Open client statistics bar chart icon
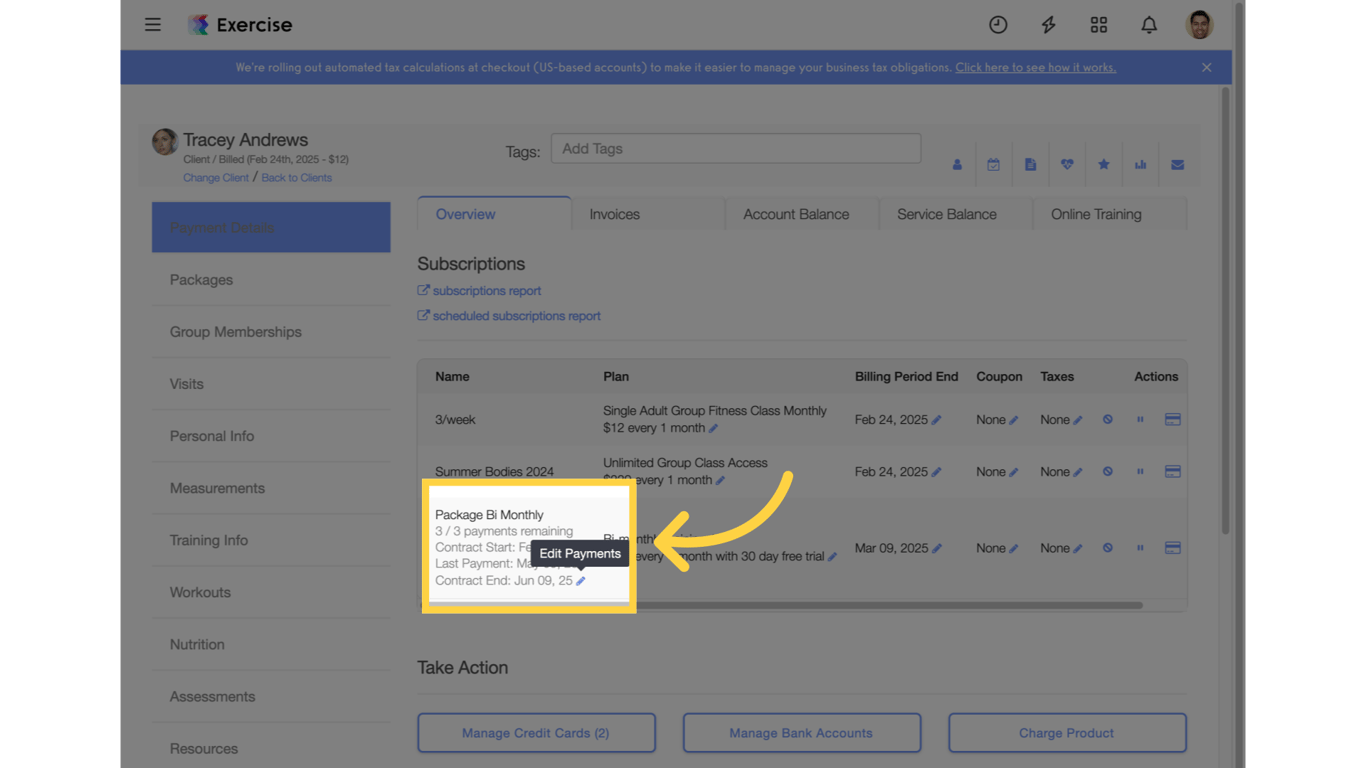This screenshot has height=768, width=1366. pyautogui.click(x=1140, y=164)
